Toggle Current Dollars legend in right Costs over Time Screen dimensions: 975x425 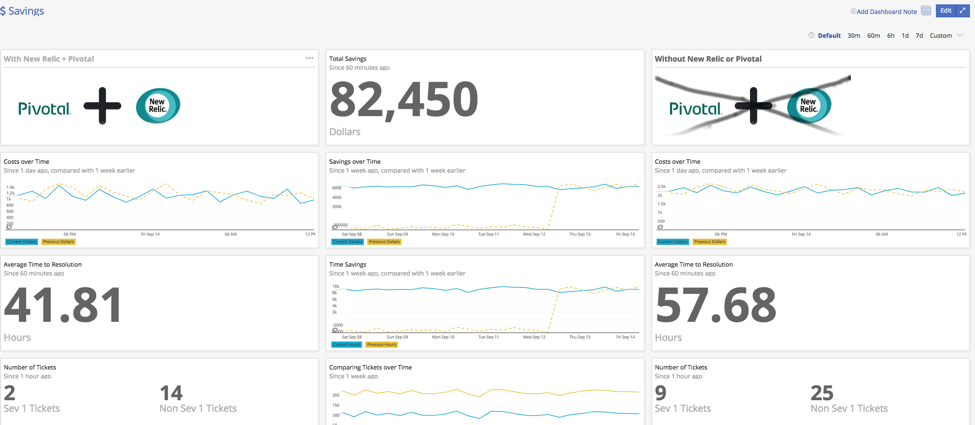673,241
